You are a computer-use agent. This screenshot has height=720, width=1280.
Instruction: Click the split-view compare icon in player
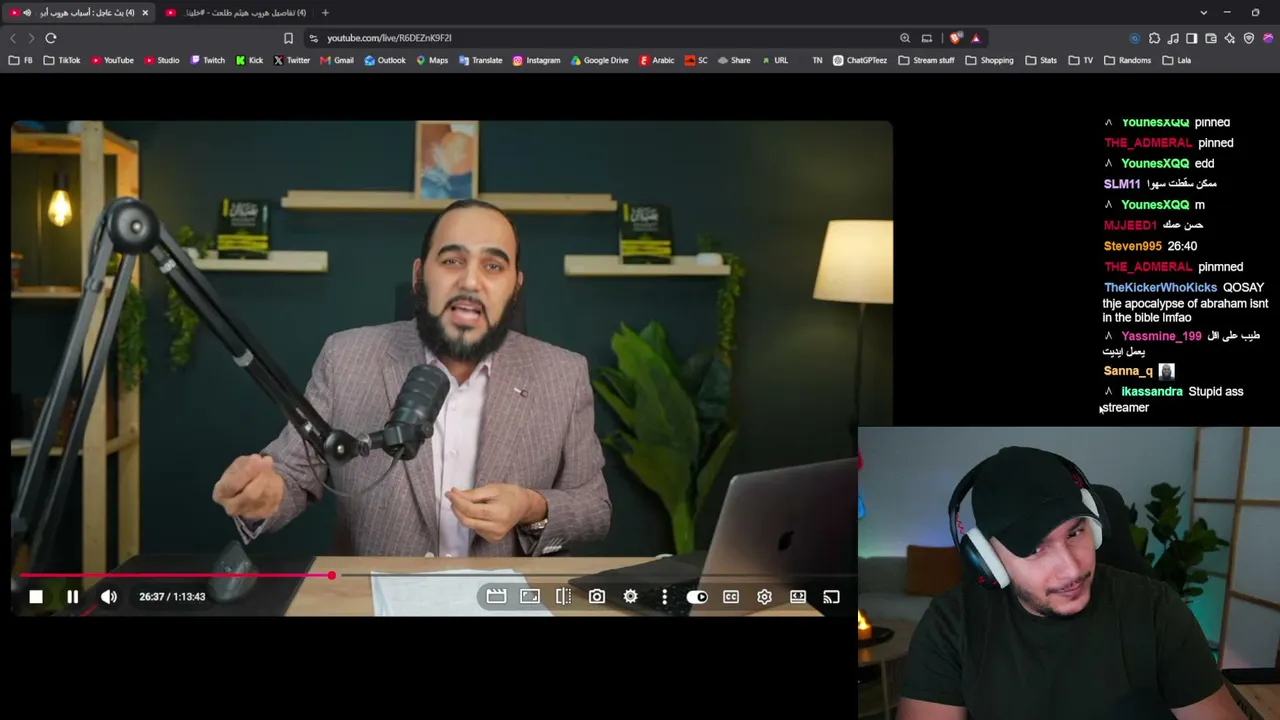tap(563, 597)
